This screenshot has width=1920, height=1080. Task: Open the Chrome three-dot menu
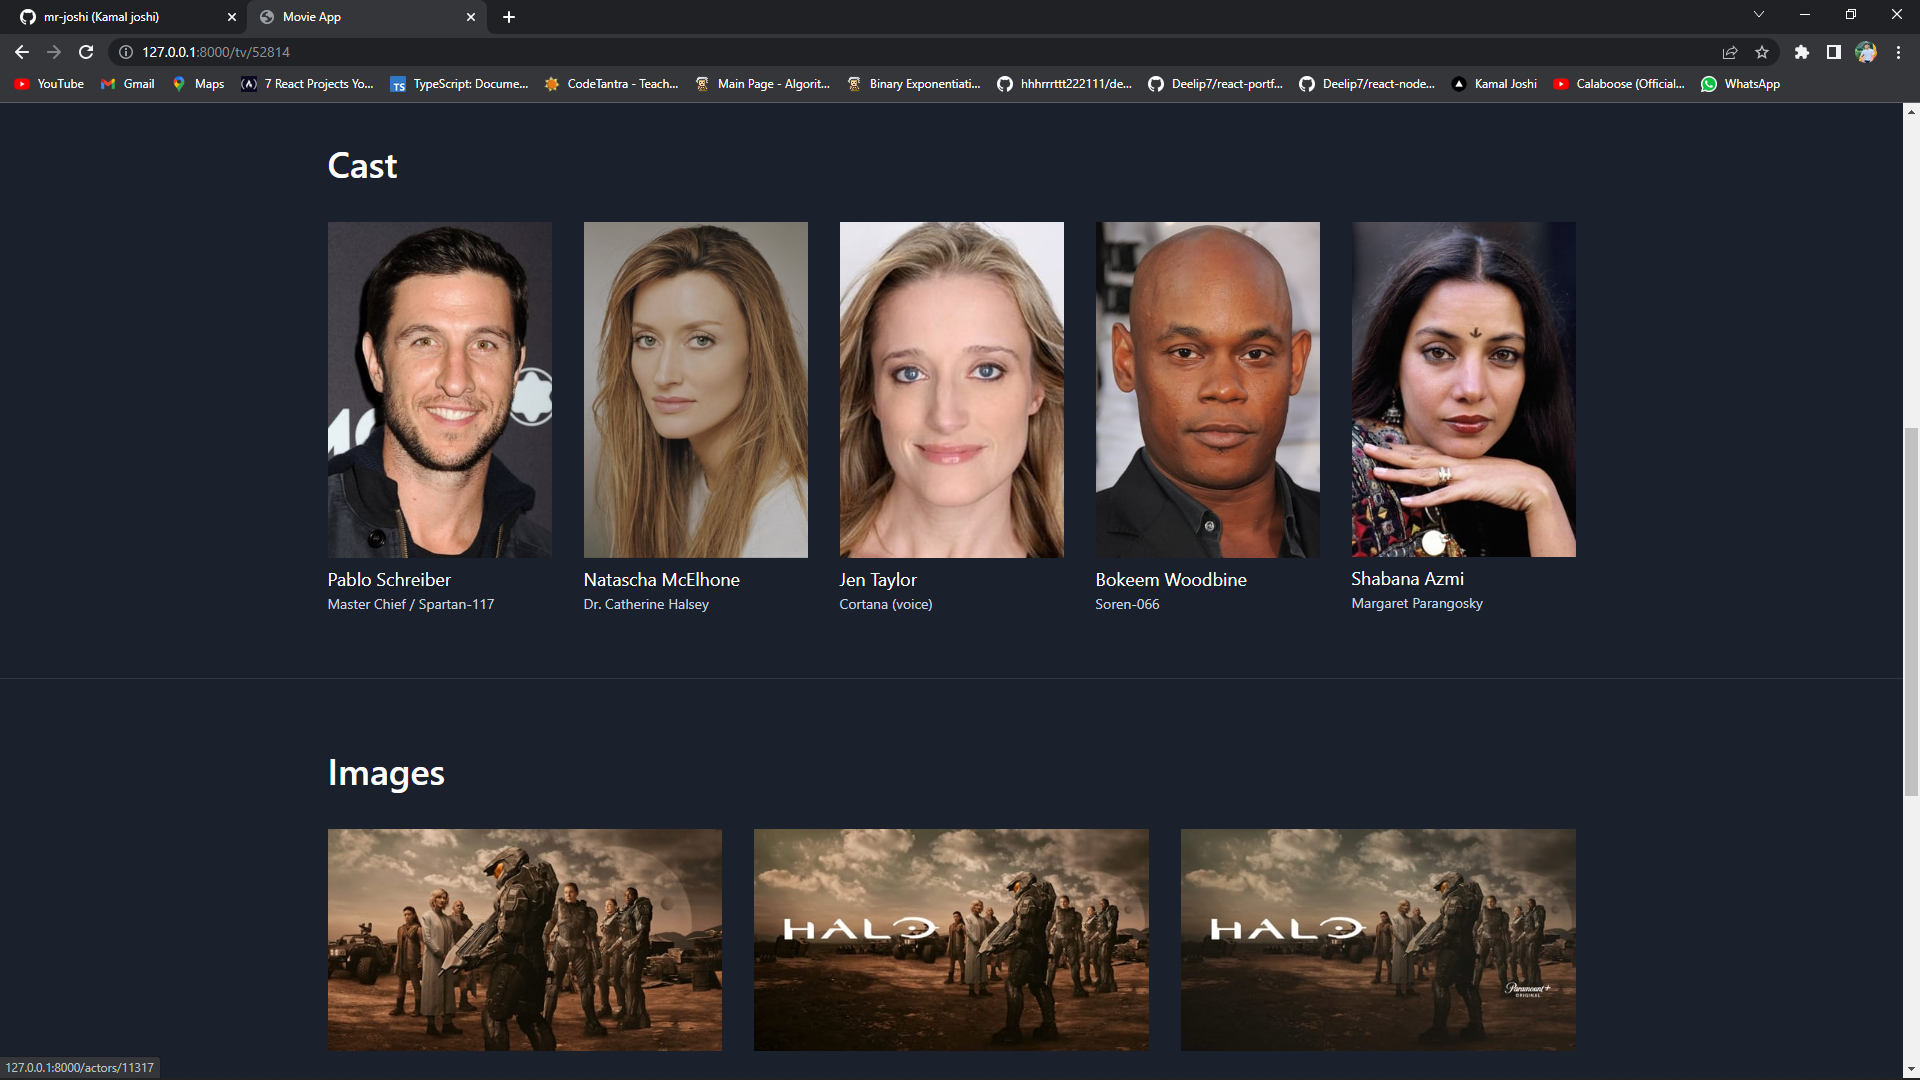pyautogui.click(x=1898, y=52)
